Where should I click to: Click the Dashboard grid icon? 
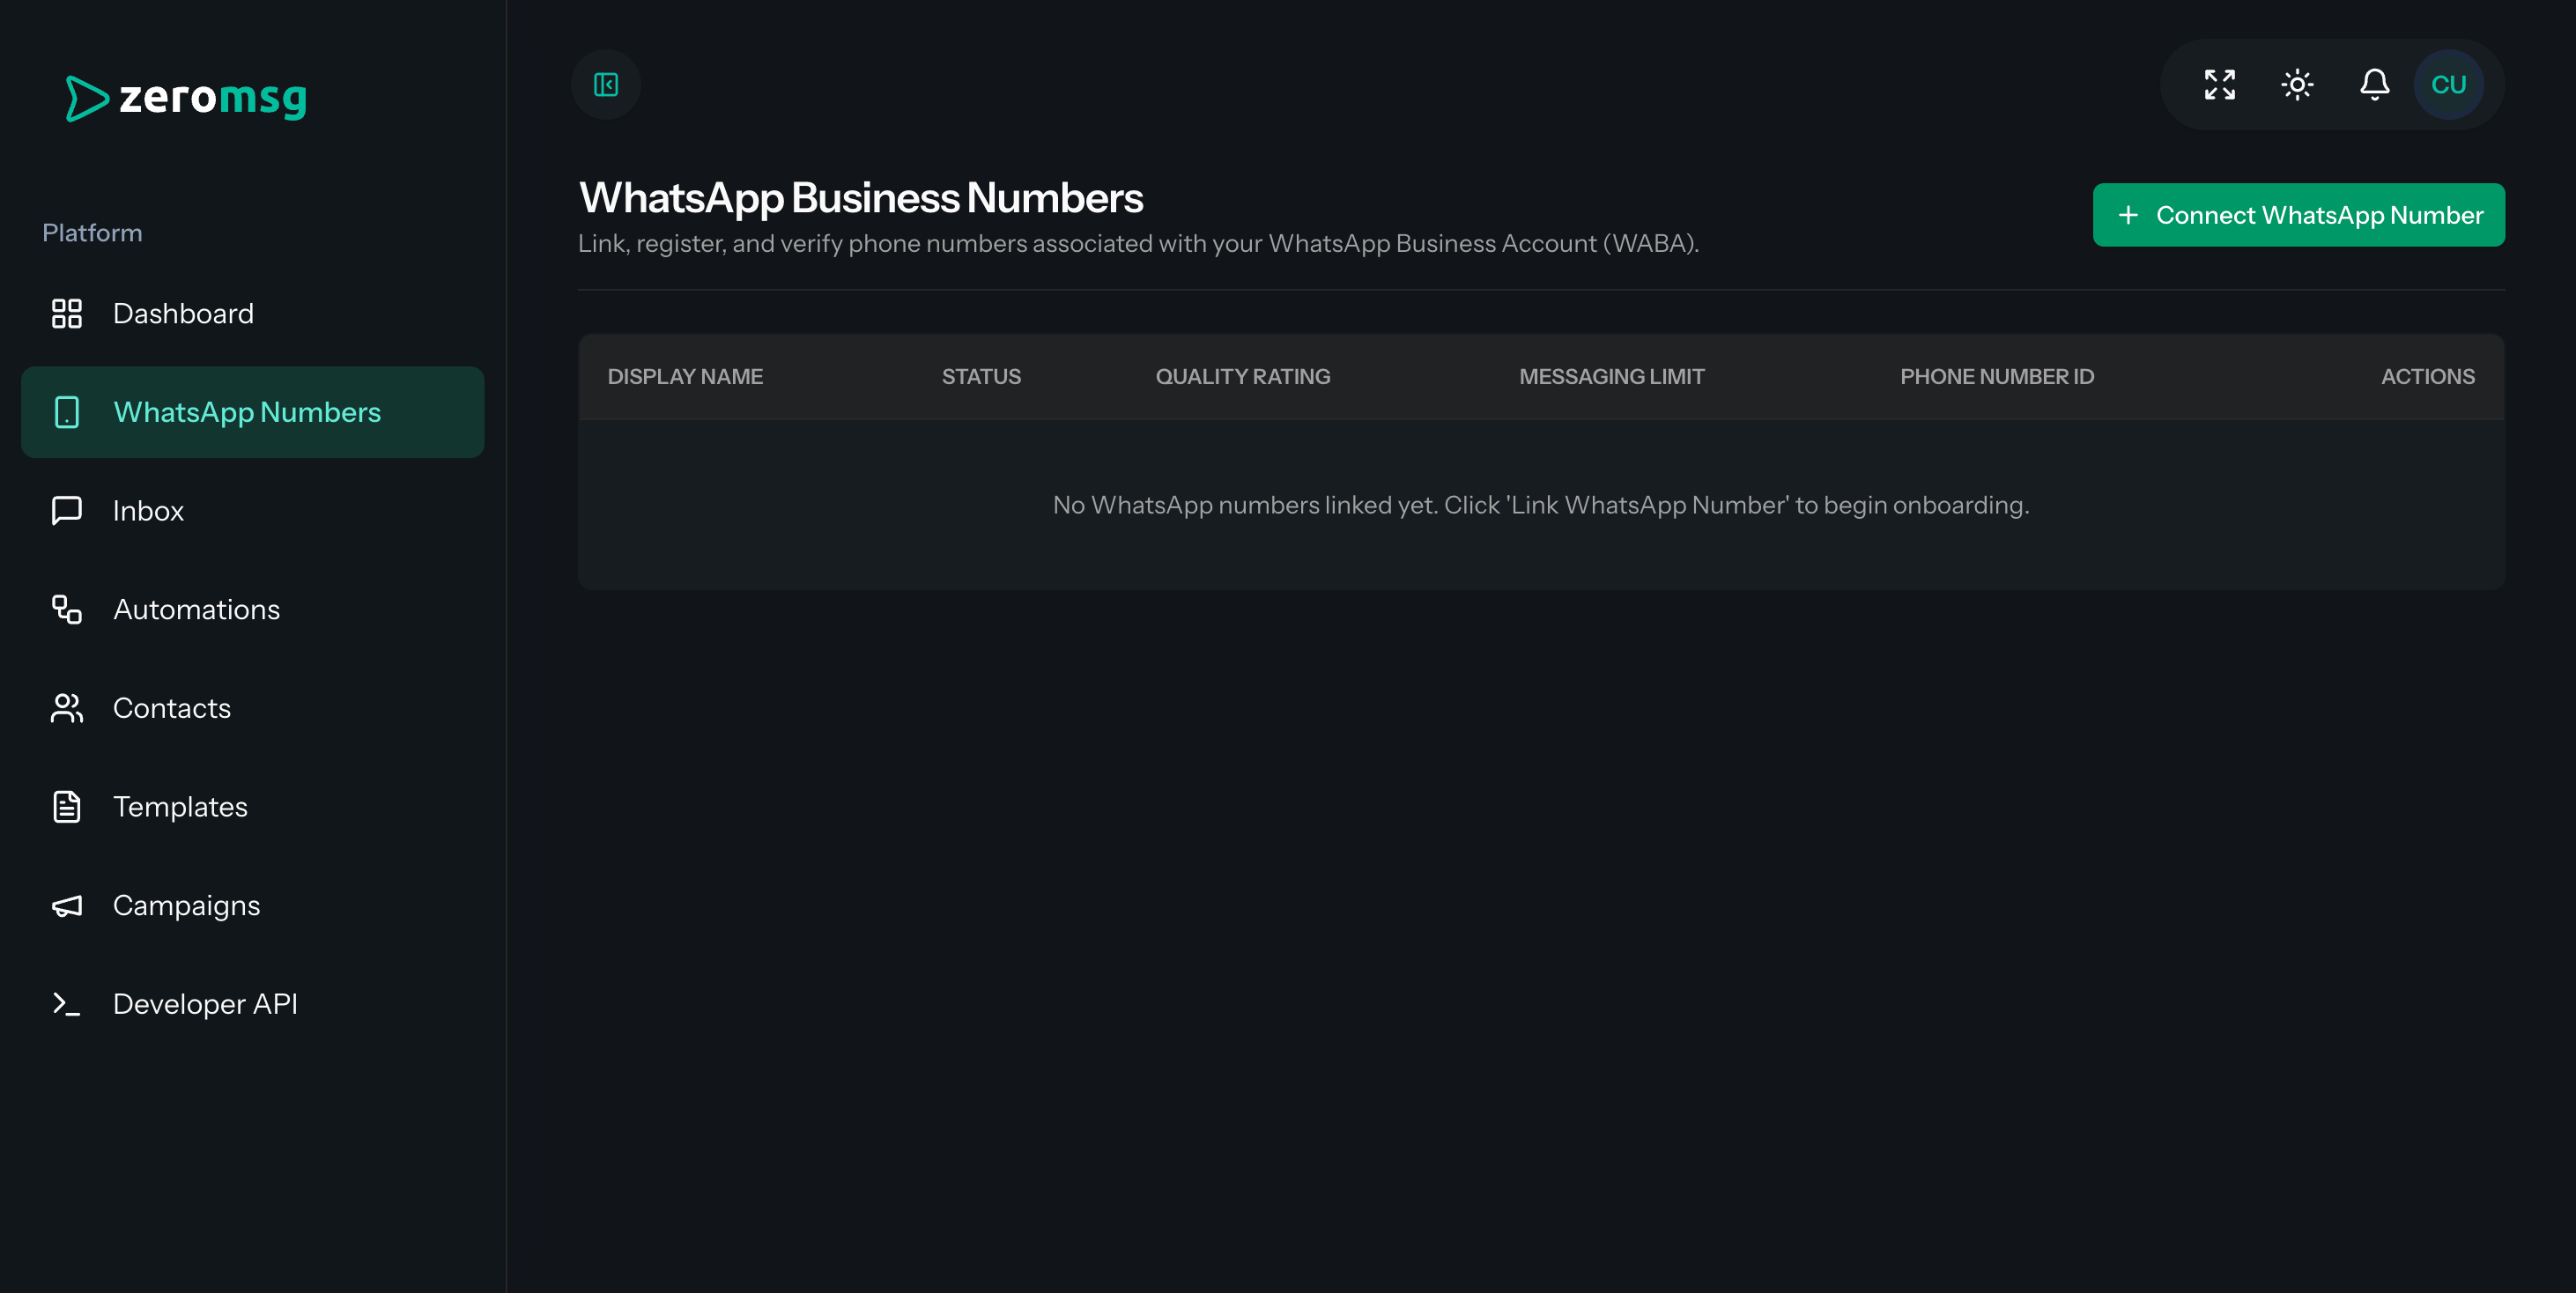click(x=67, y=313)
